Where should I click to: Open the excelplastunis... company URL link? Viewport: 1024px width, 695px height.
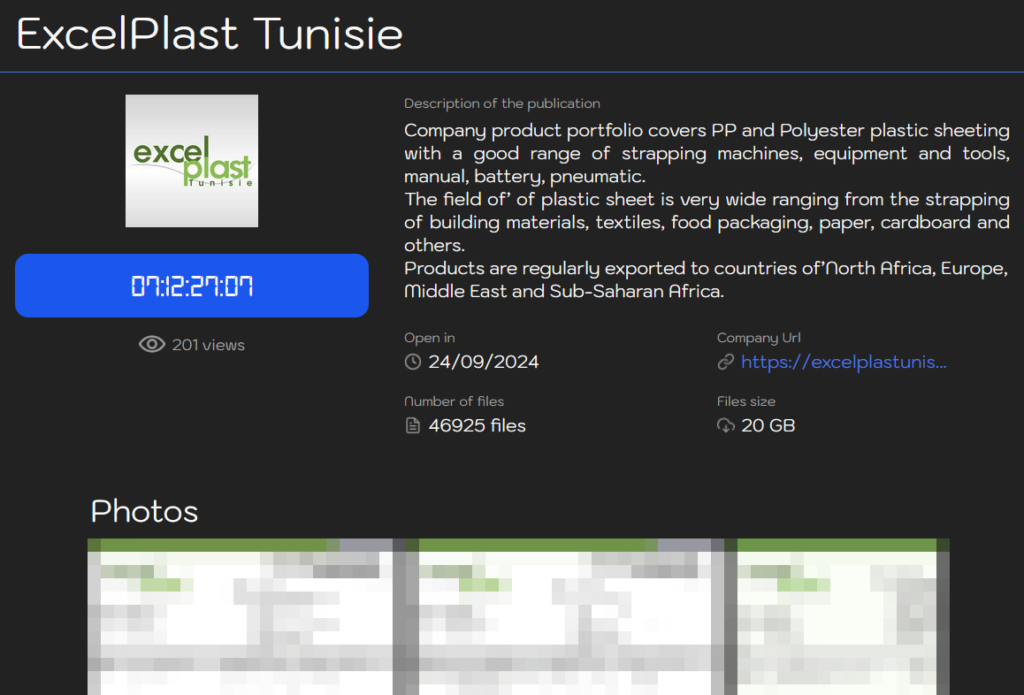(843, 362)
